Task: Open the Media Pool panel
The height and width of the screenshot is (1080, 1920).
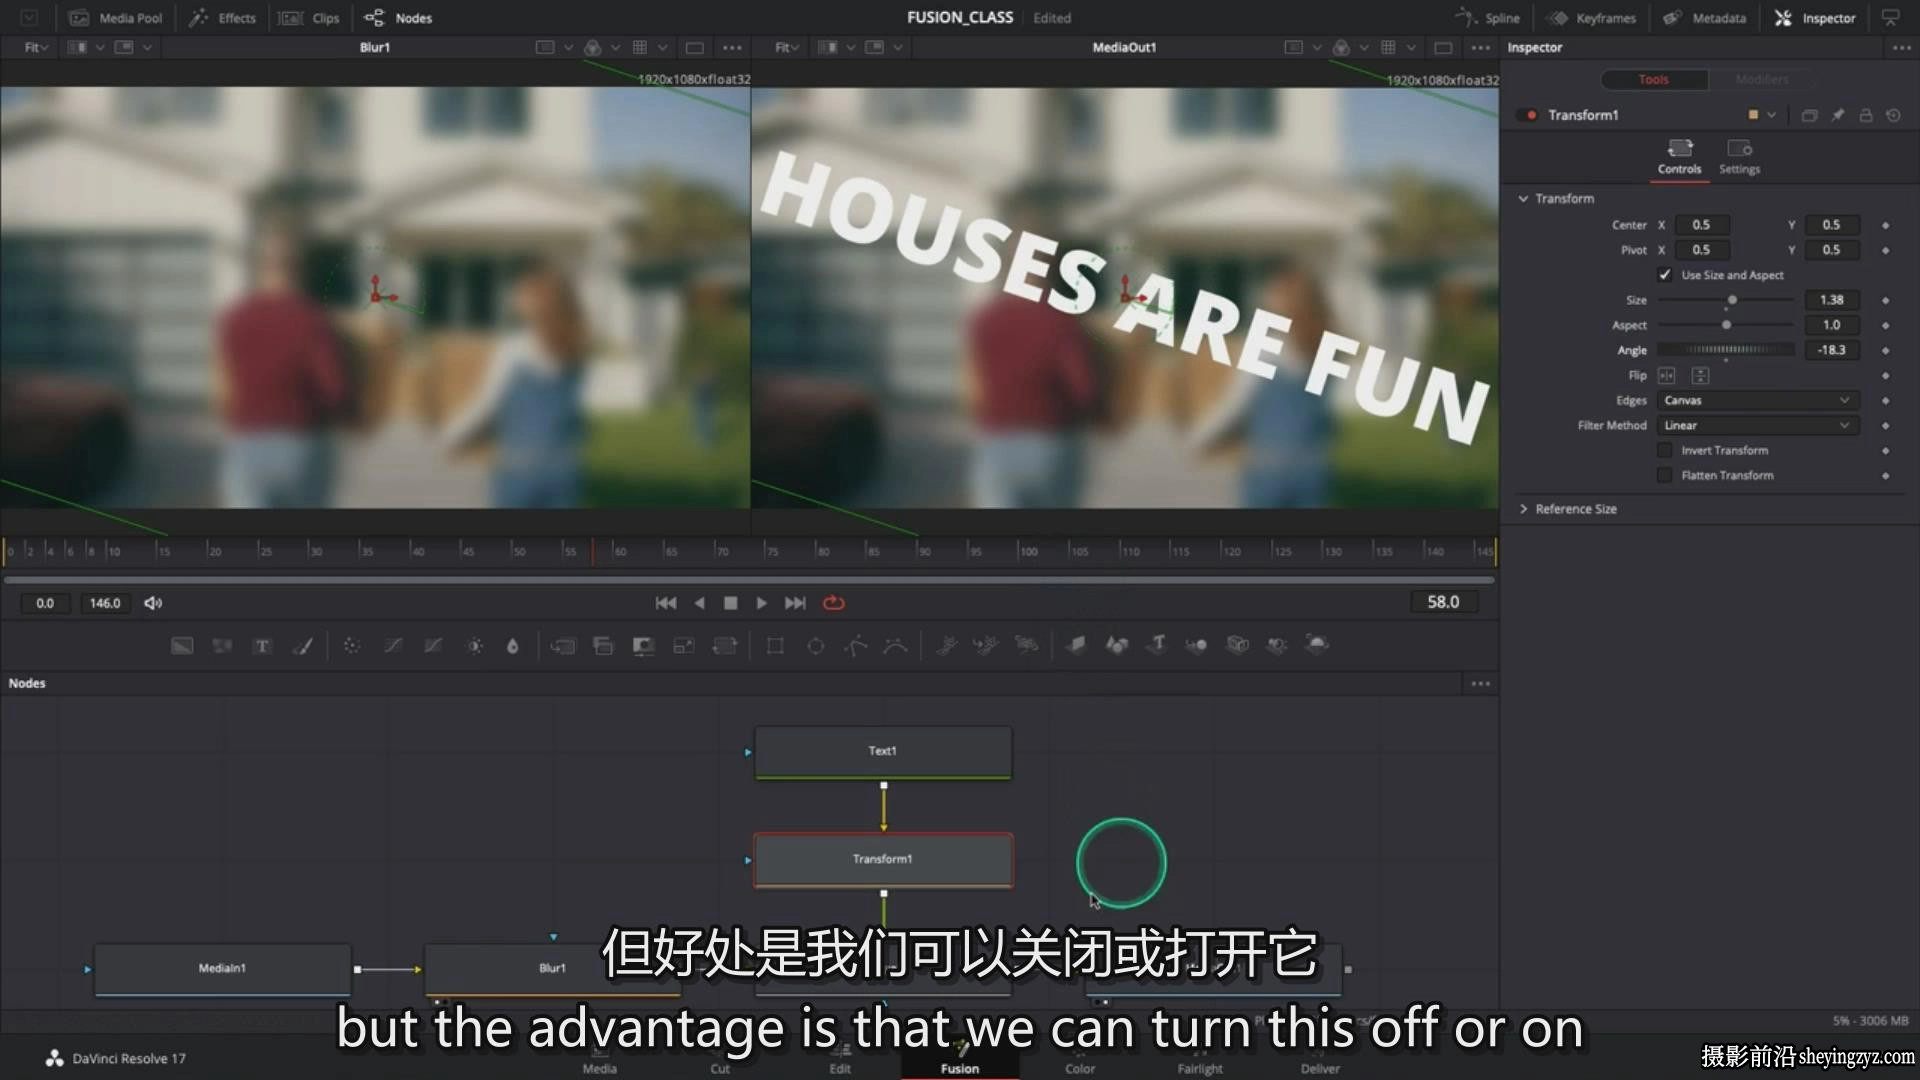Action: 116,18
